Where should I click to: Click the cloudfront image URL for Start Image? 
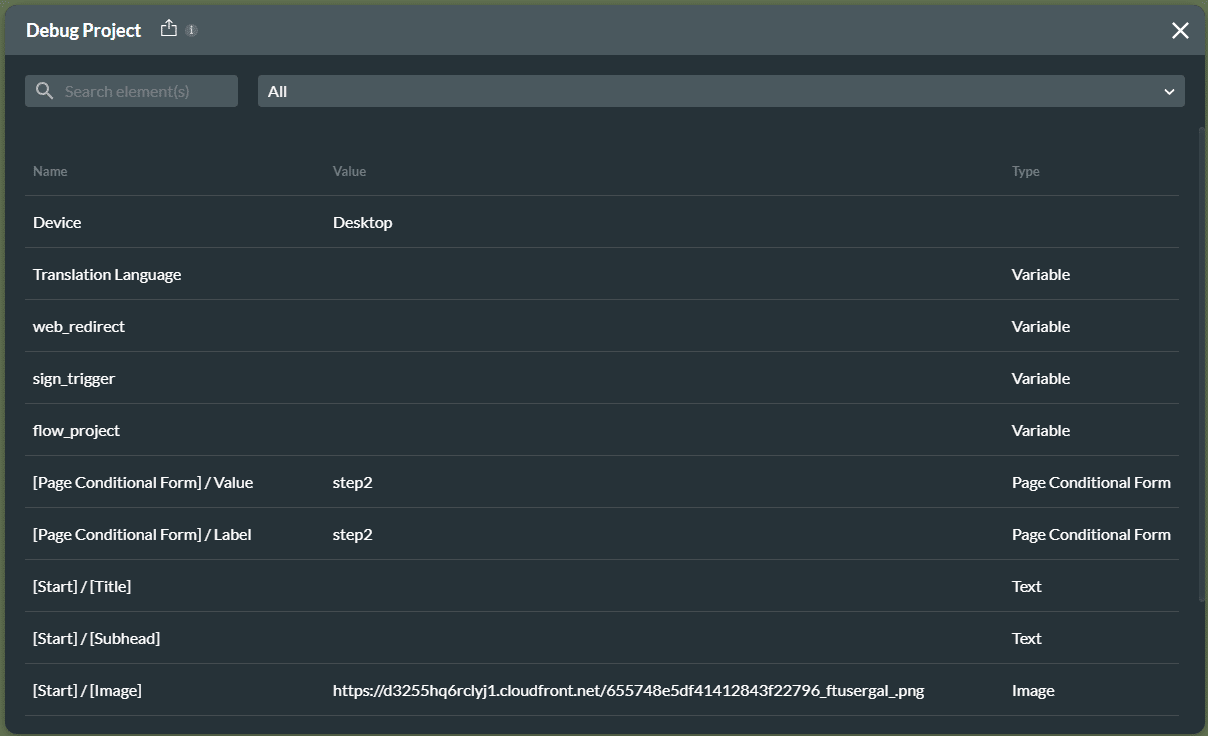click(x=628, y=690)
